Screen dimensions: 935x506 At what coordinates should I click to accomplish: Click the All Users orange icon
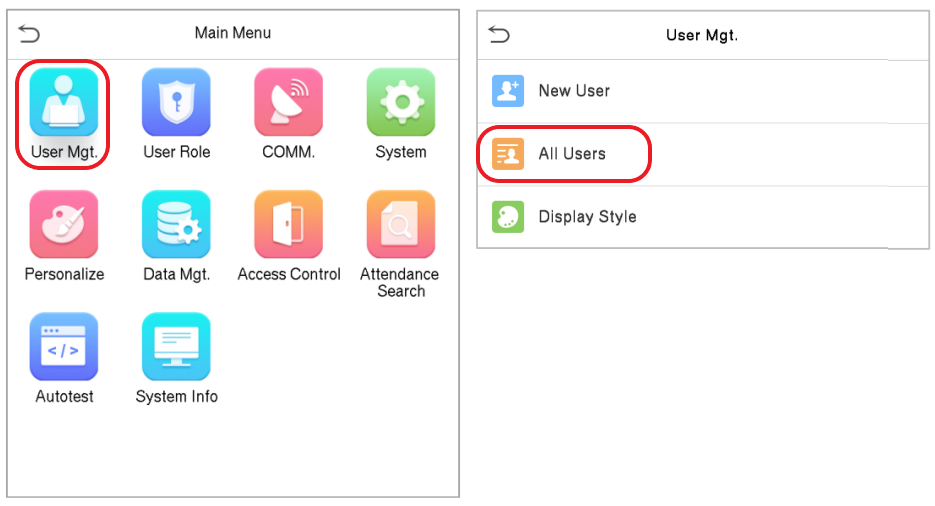(x=508, y=154)
